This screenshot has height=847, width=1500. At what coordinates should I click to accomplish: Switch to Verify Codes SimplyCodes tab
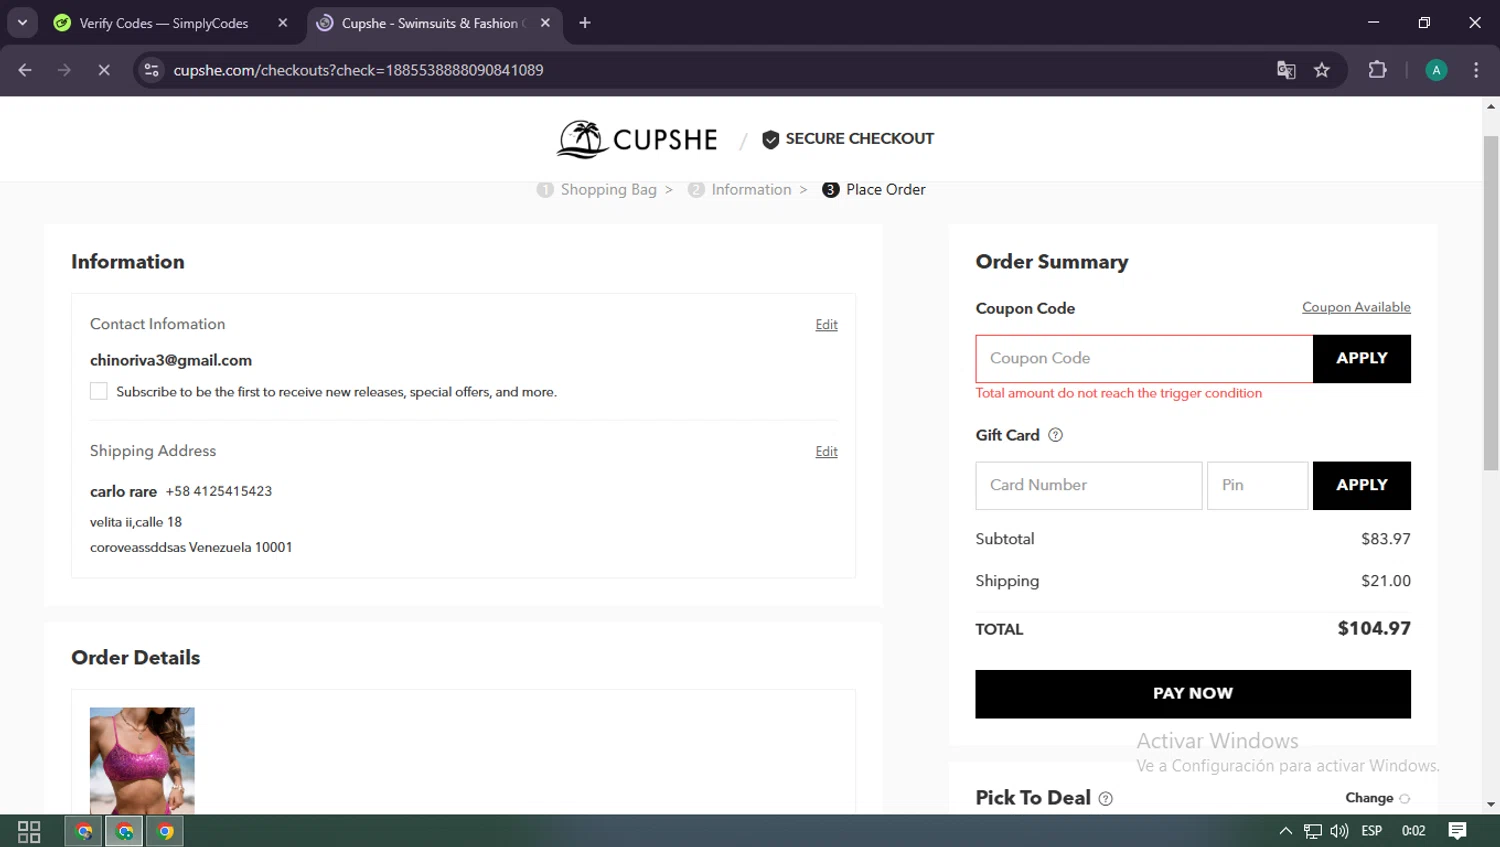pos(164,23)
